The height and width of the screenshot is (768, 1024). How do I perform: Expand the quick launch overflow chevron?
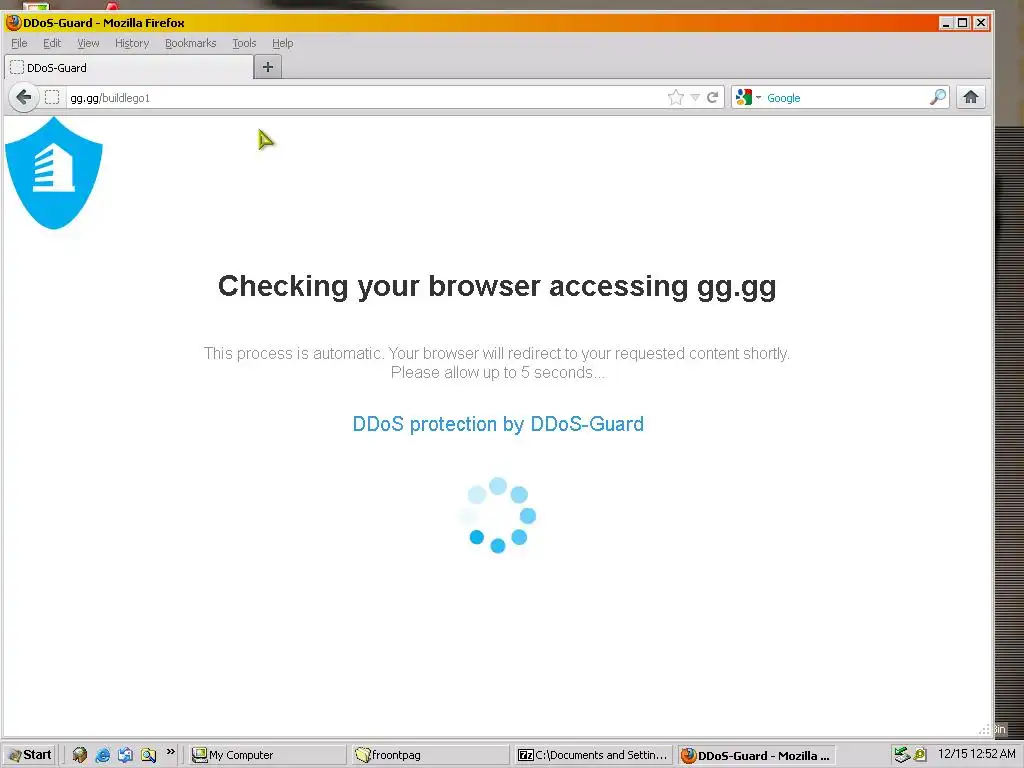(x=171, y=752)
